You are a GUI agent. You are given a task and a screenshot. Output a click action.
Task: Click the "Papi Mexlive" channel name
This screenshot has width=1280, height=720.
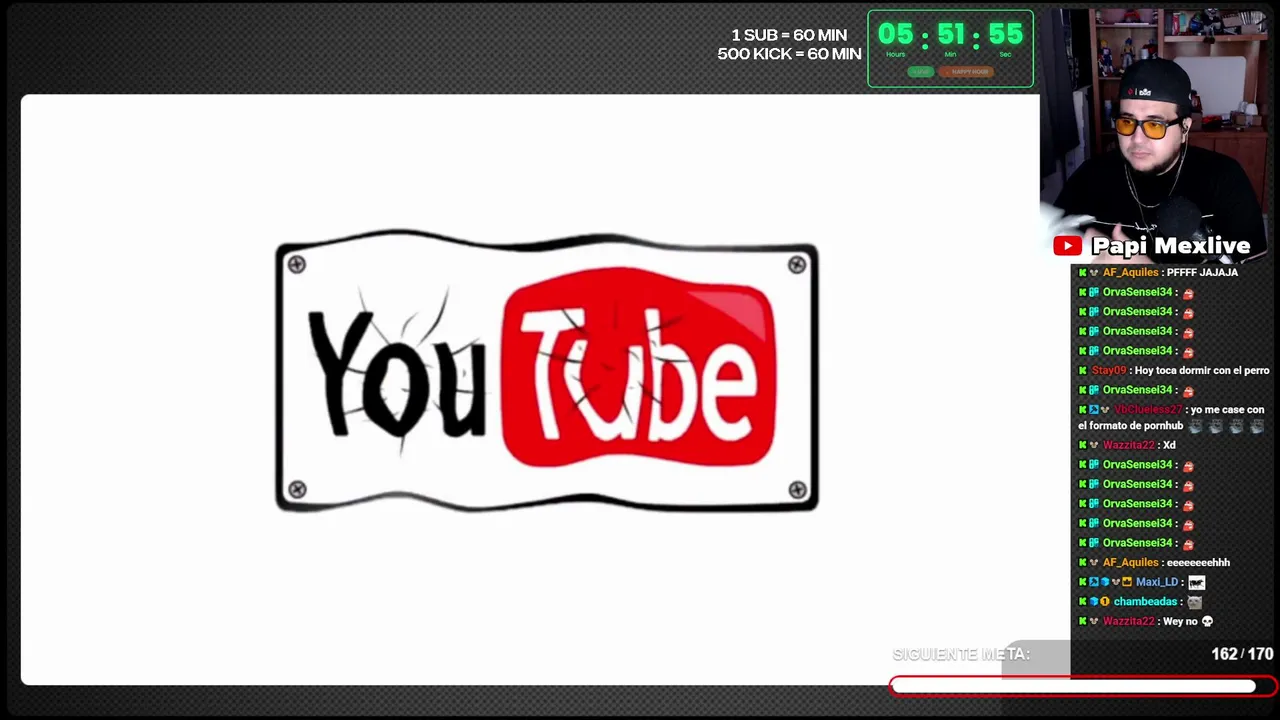coord(1171,246)
